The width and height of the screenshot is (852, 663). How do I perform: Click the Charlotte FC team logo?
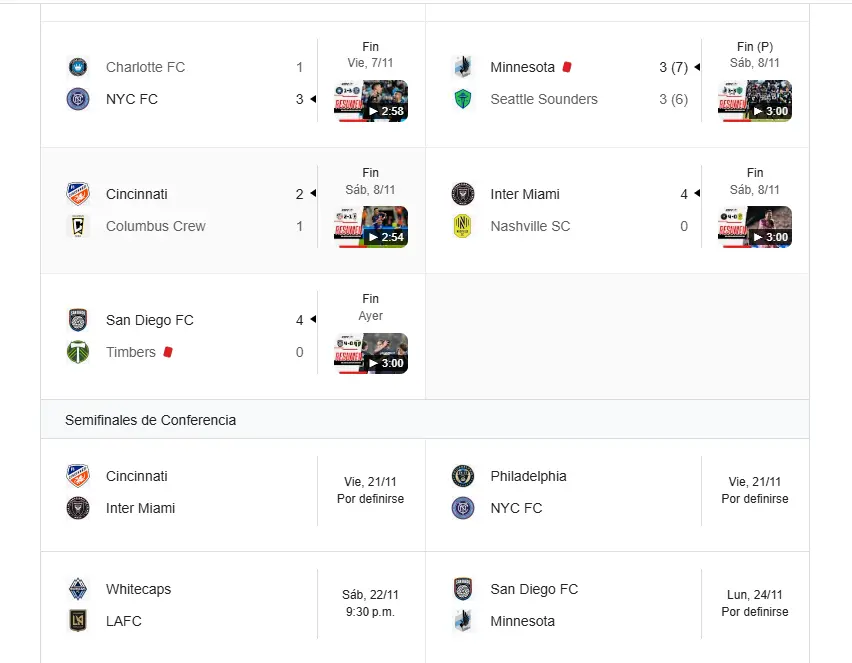[x=77, y=67]
